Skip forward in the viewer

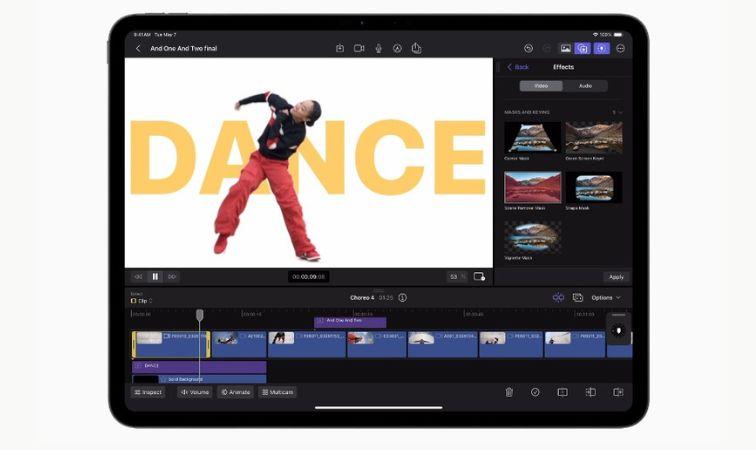(x=172, y=276)
